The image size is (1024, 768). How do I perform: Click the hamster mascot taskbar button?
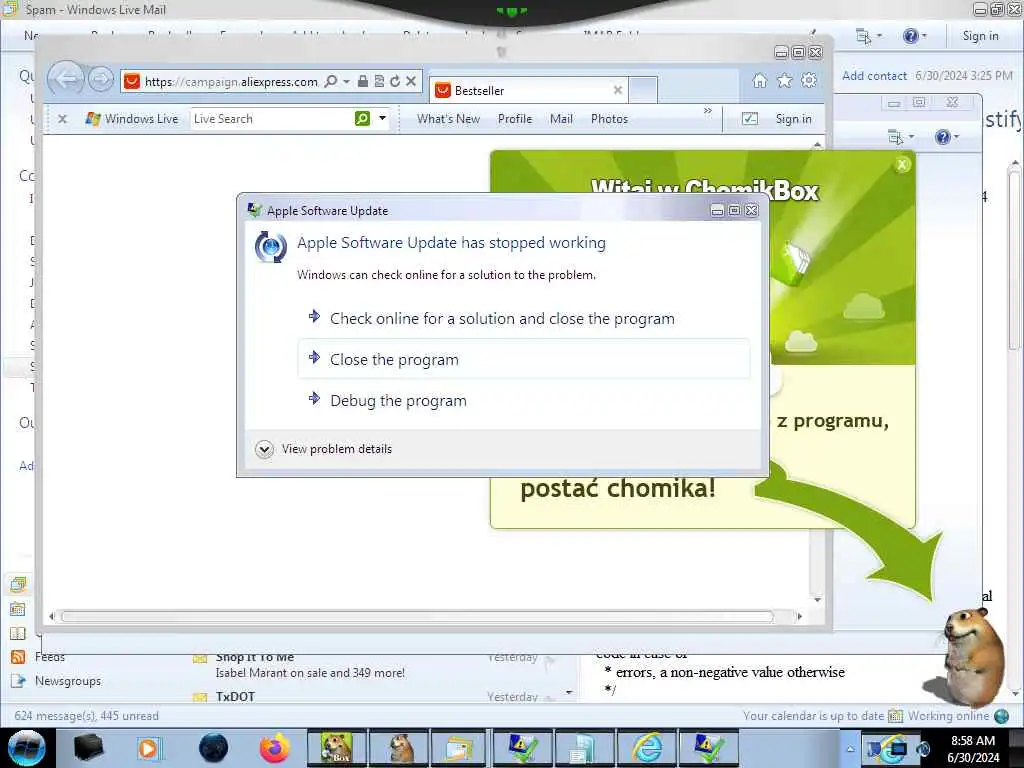click(399, 748)
